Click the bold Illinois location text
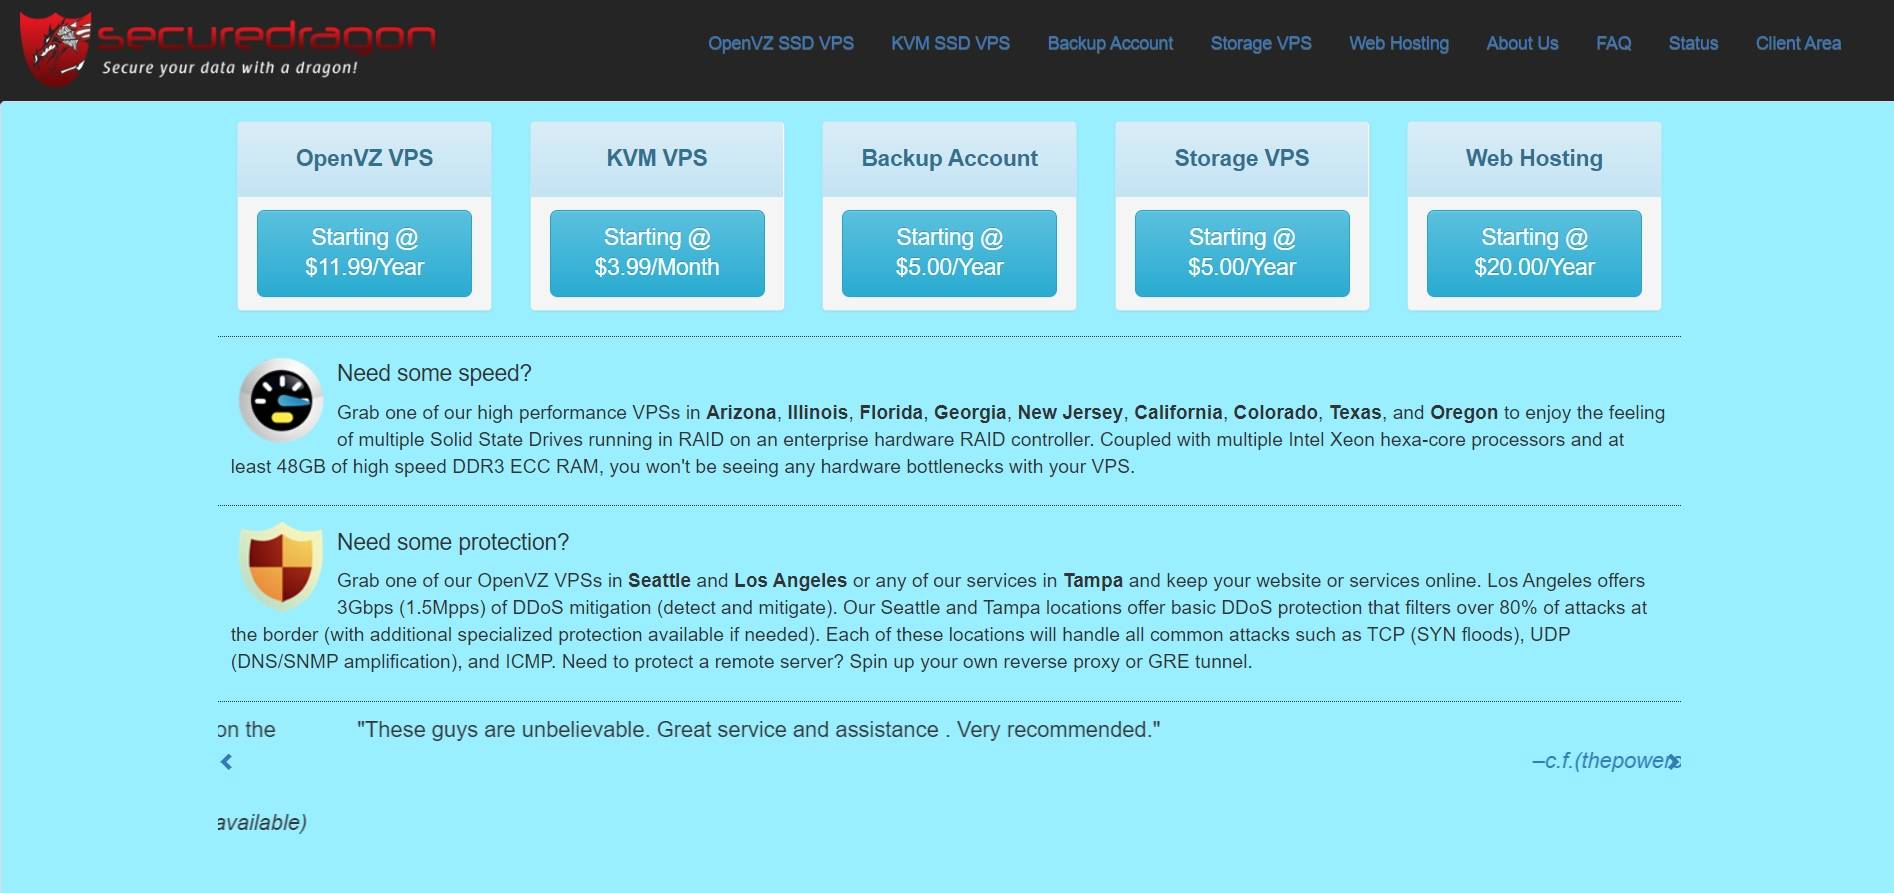Screen dimensions: 1894x893 tap(817, 412)
